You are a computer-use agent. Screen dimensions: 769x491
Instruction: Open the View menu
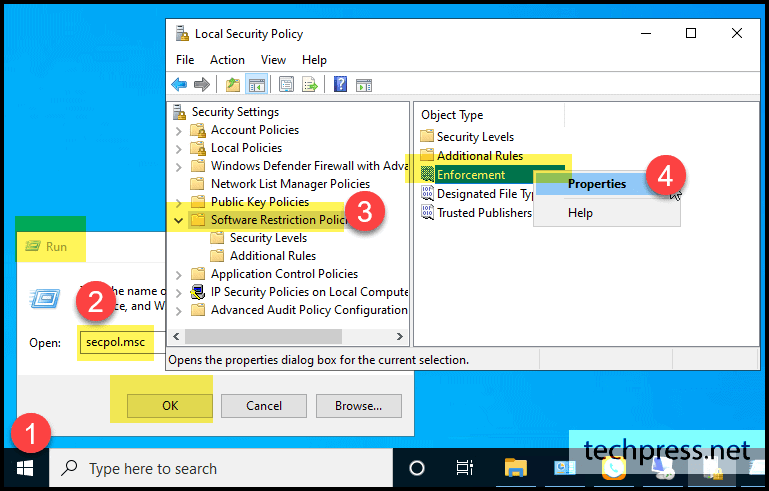click(x=273, y=60)
